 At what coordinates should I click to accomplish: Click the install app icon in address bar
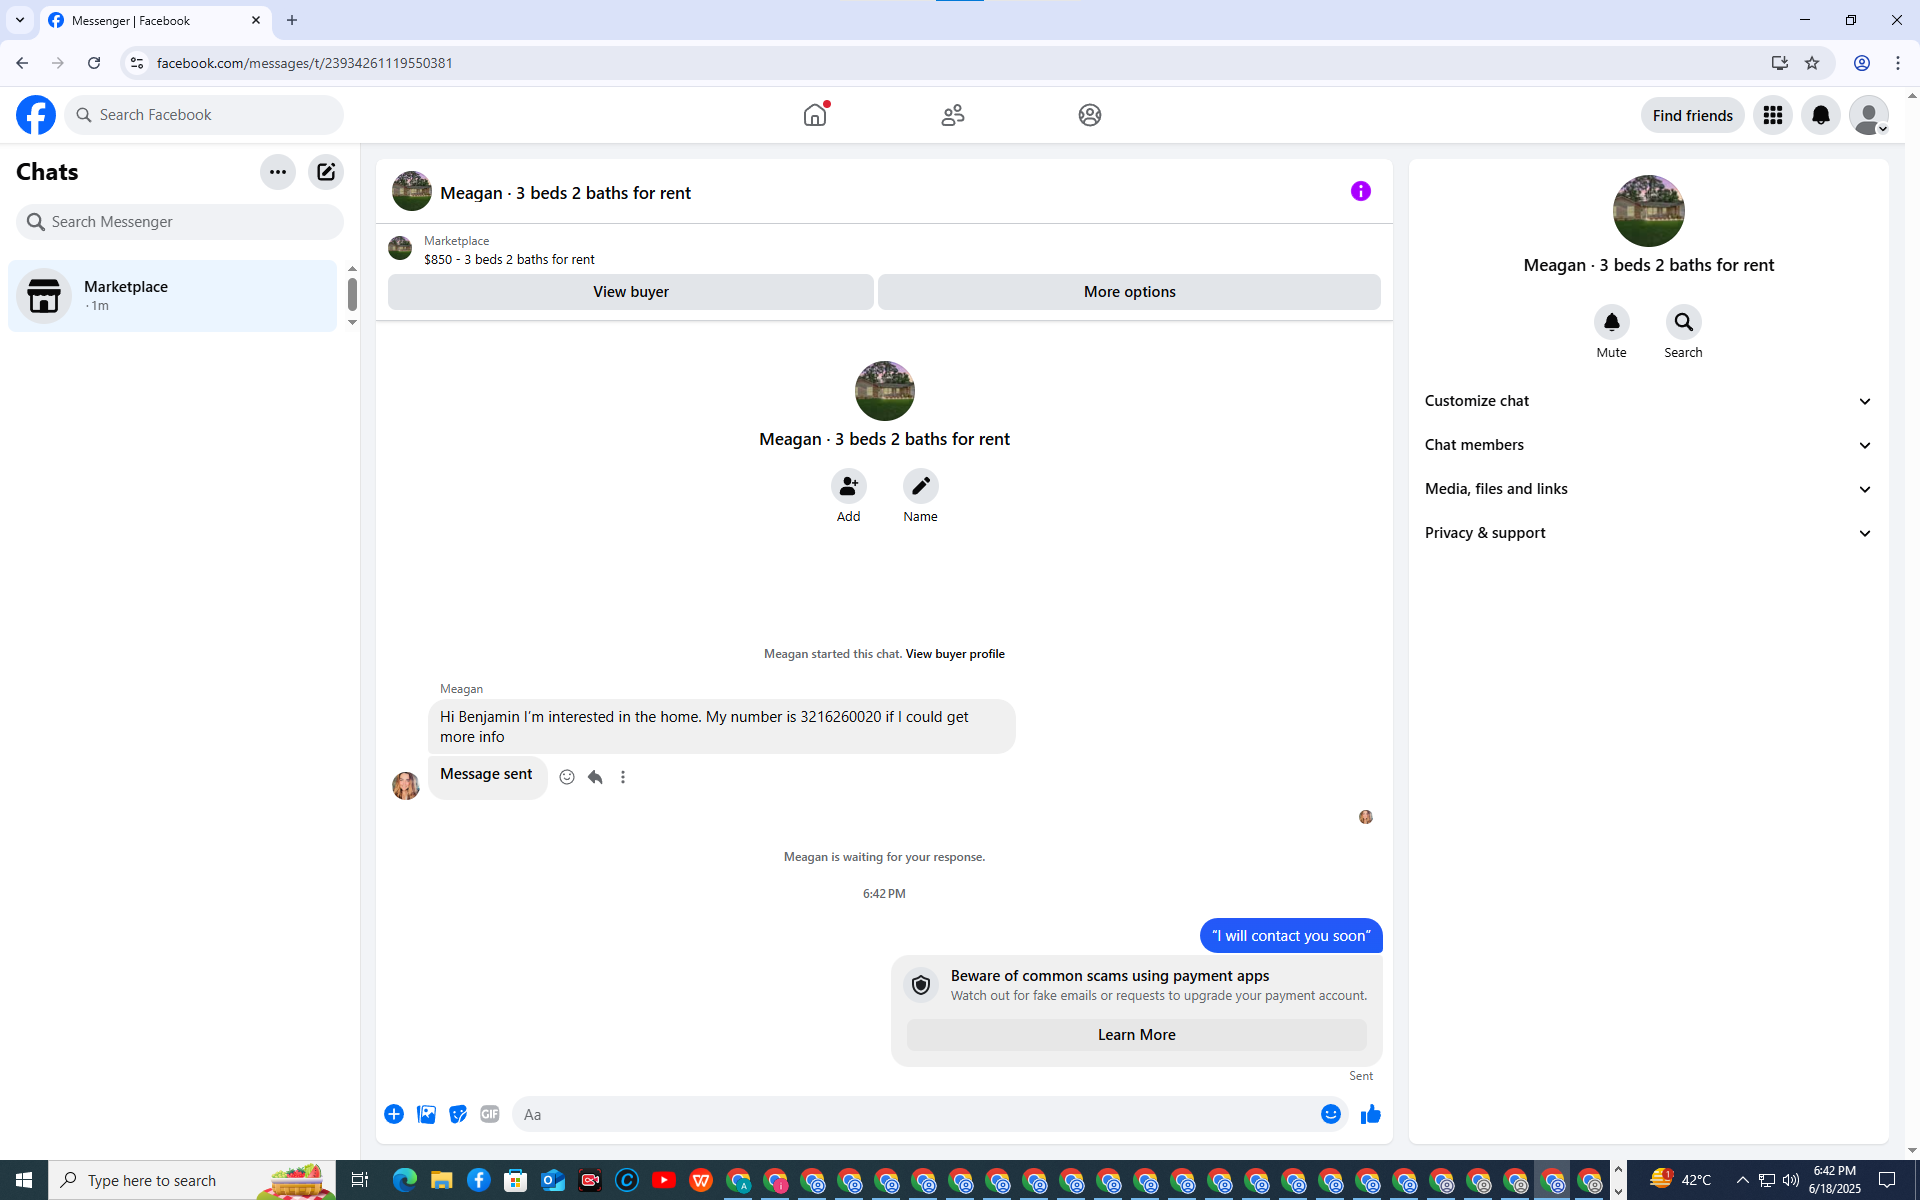click(1780, 63)
